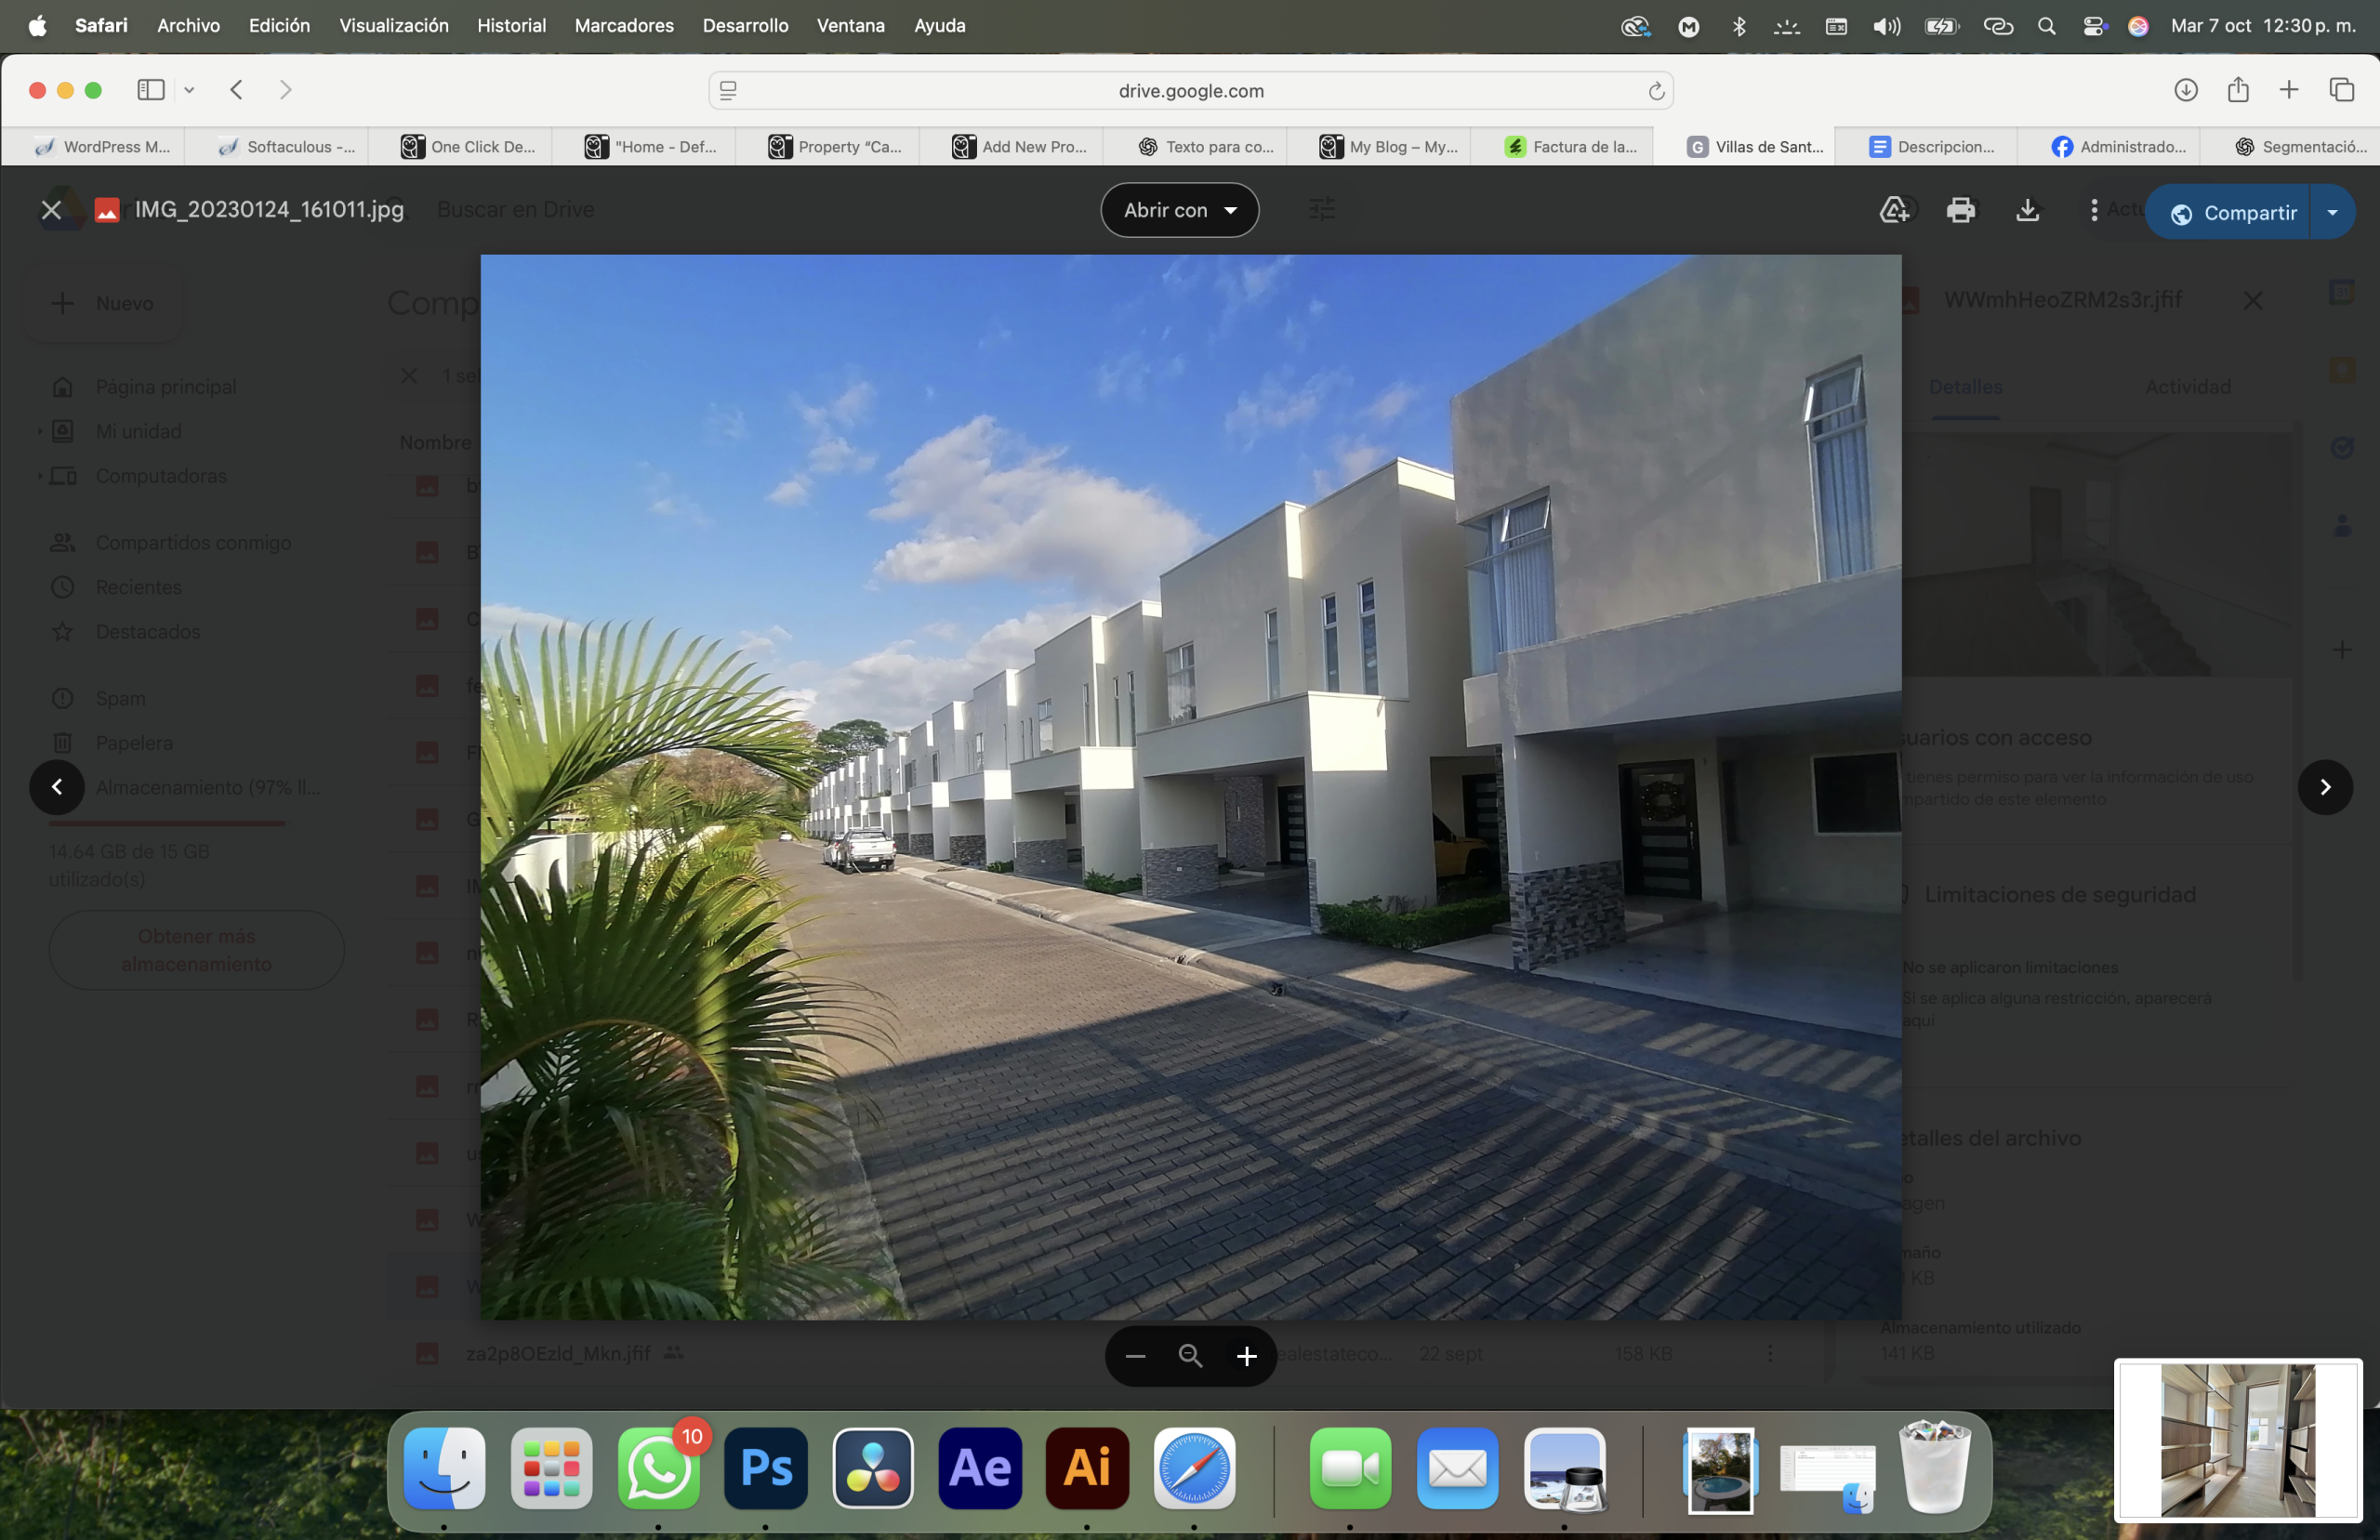Click the magnifier reset zoom icon
The image size is (2380, 1540).
[x=1190, y=1356]
